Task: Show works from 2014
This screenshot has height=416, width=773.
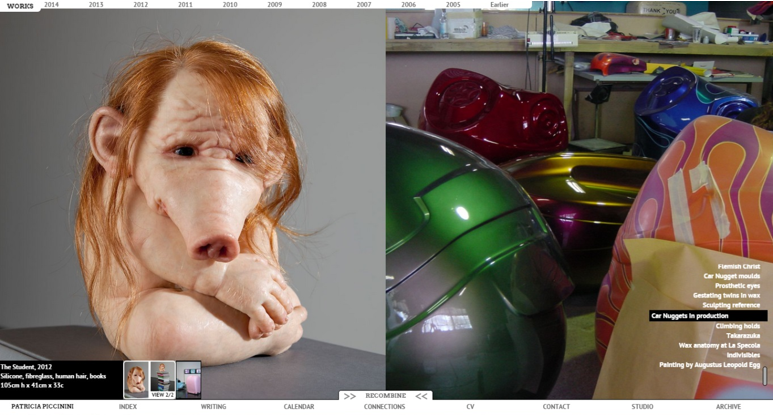Action: tap(51, 4)
